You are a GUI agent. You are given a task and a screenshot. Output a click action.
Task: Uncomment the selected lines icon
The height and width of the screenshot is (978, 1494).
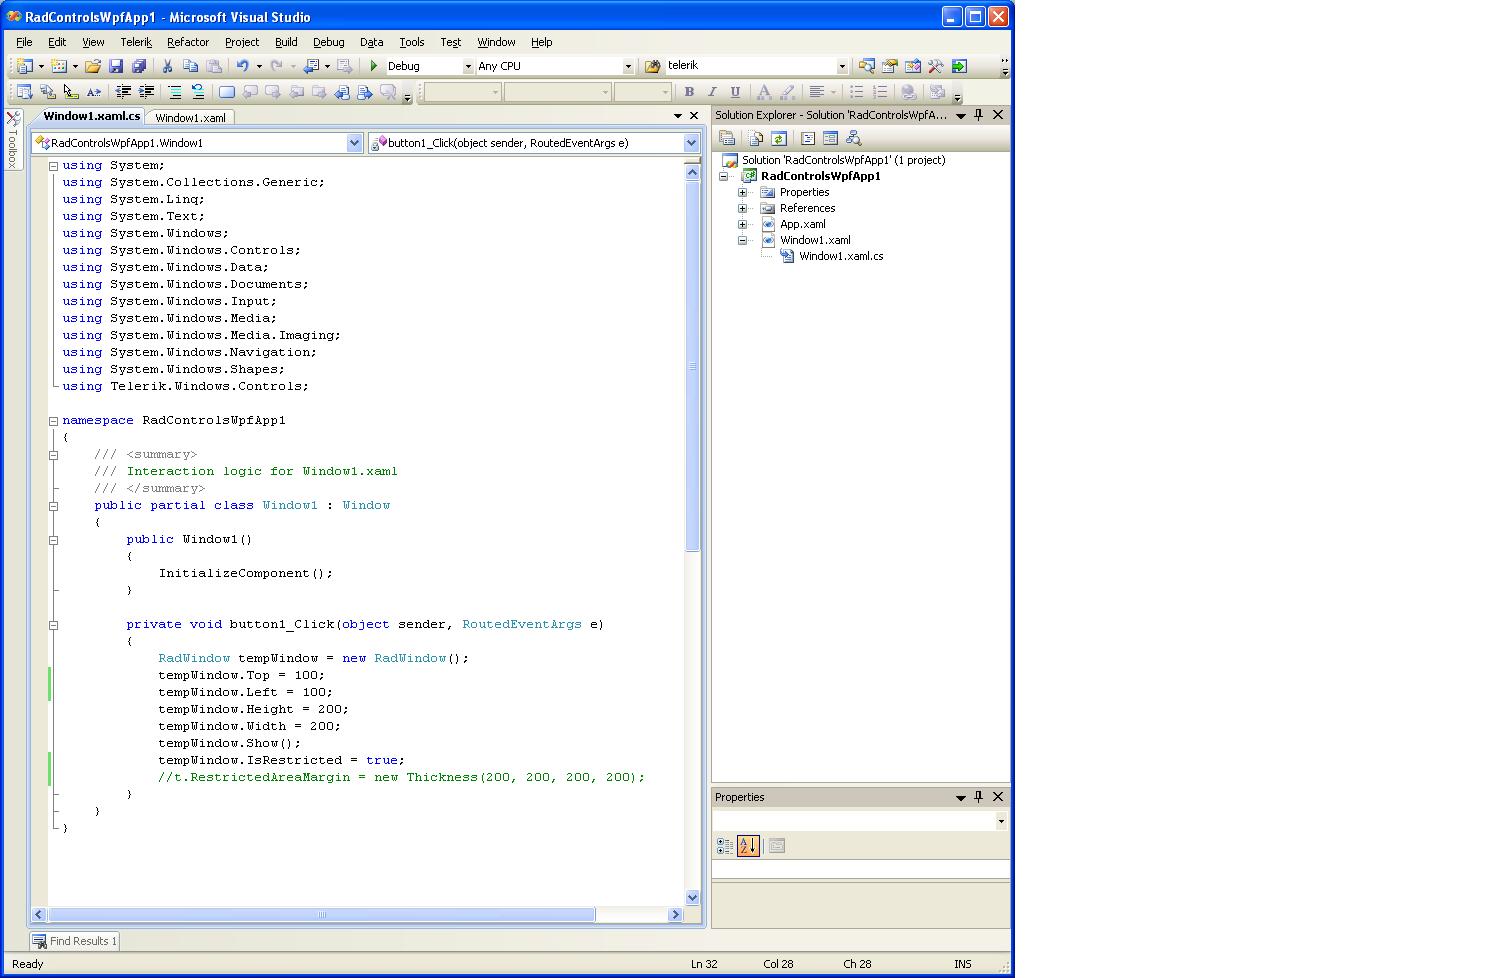click(198, 92)
